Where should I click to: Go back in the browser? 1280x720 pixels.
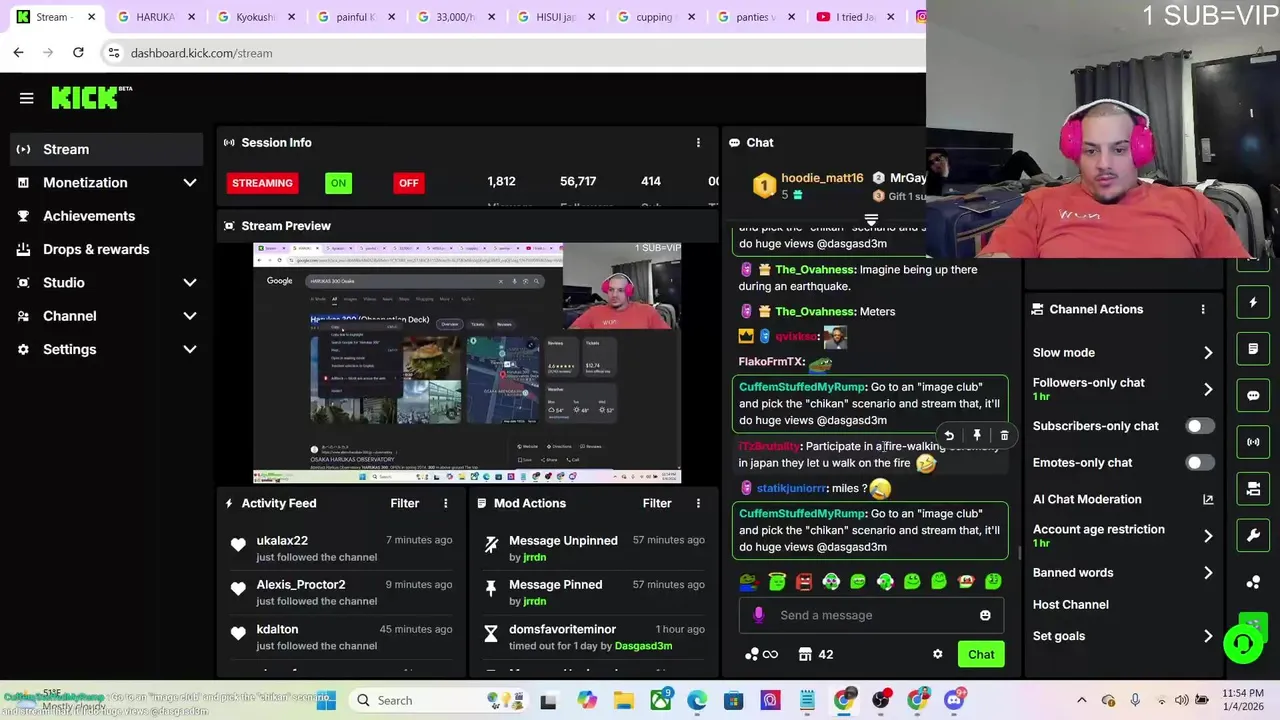(18, 52)
